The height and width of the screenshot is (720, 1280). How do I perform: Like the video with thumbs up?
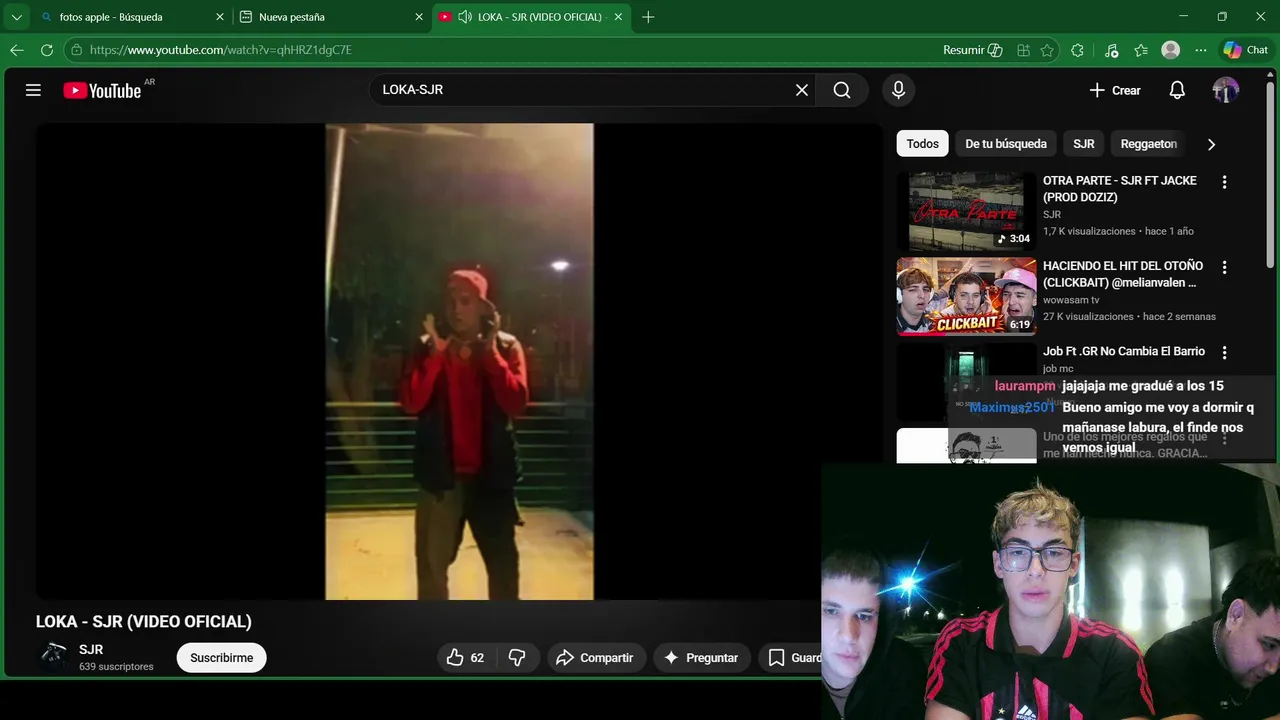point(465,657)
